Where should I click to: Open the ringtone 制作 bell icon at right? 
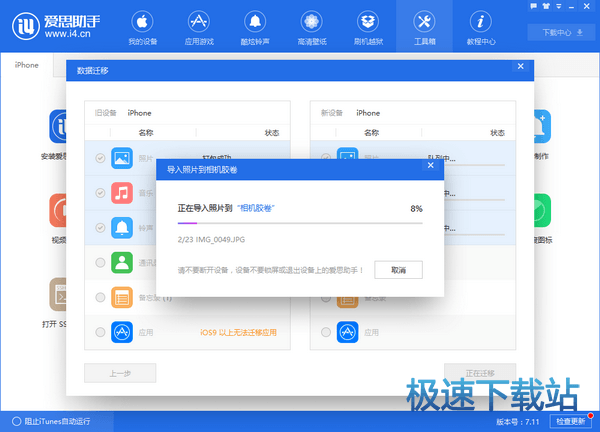(543, 127)
